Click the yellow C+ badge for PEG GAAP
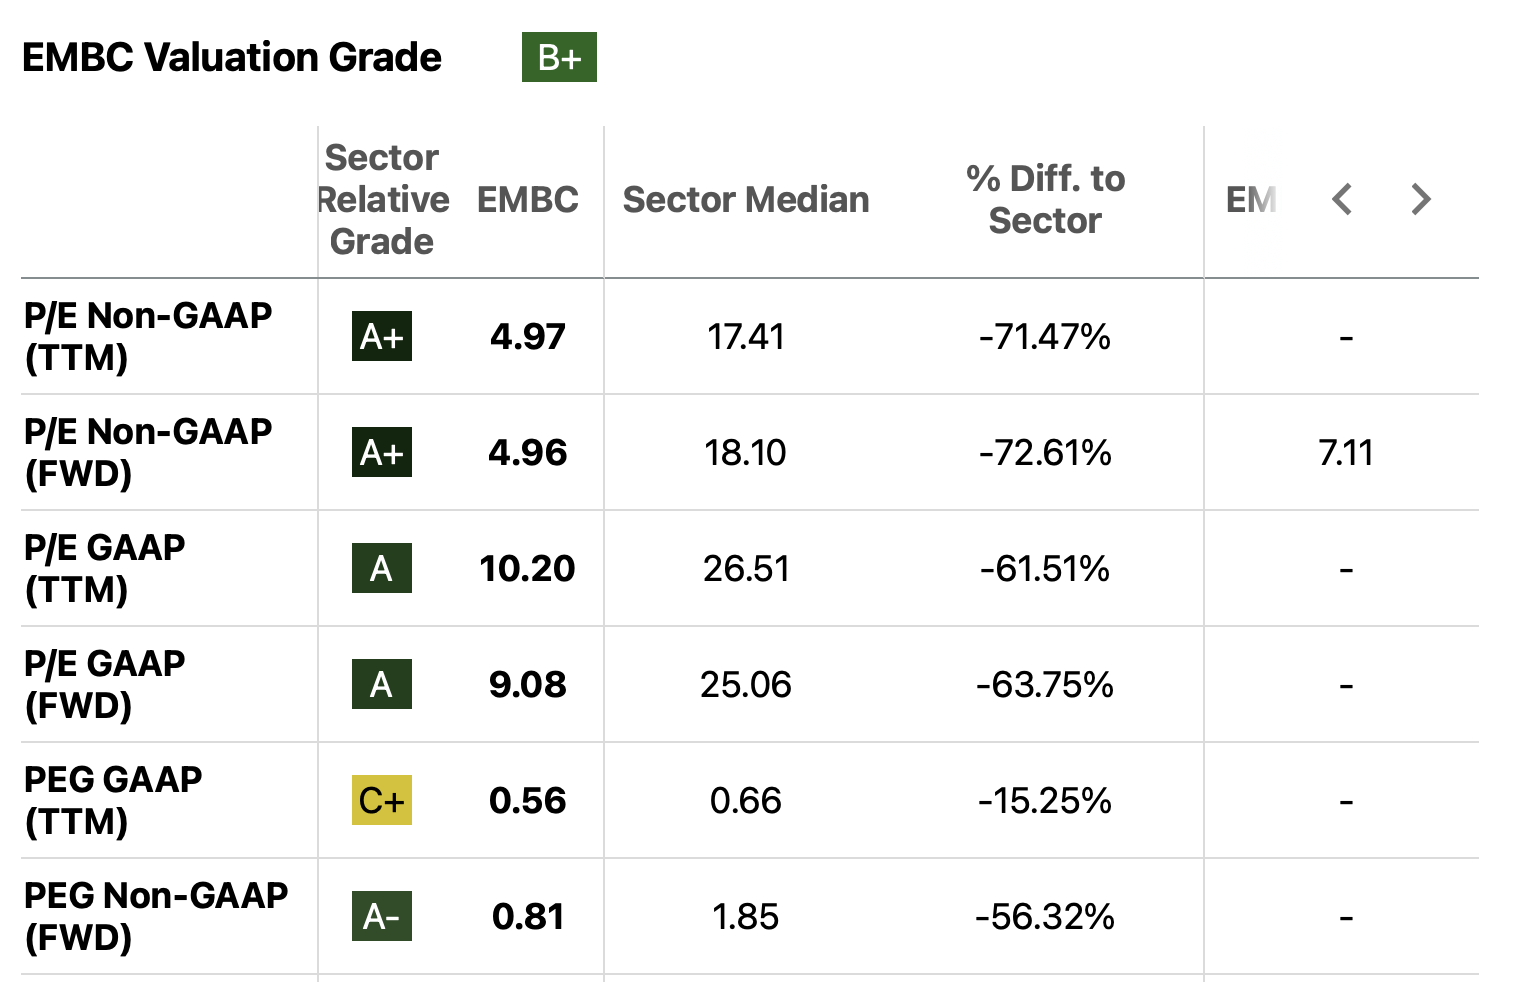The width and height of the screenshot is (1522, 982). (x=381, y=800)
